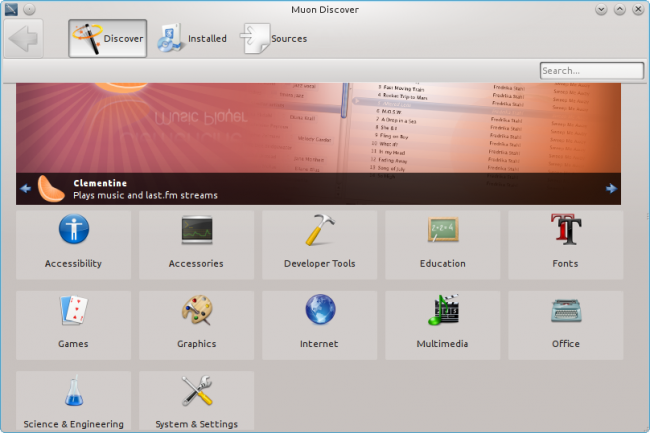650x433 pixels.
Task: Show previous featured app with left arrow
Action: click(x=25, y=189)
